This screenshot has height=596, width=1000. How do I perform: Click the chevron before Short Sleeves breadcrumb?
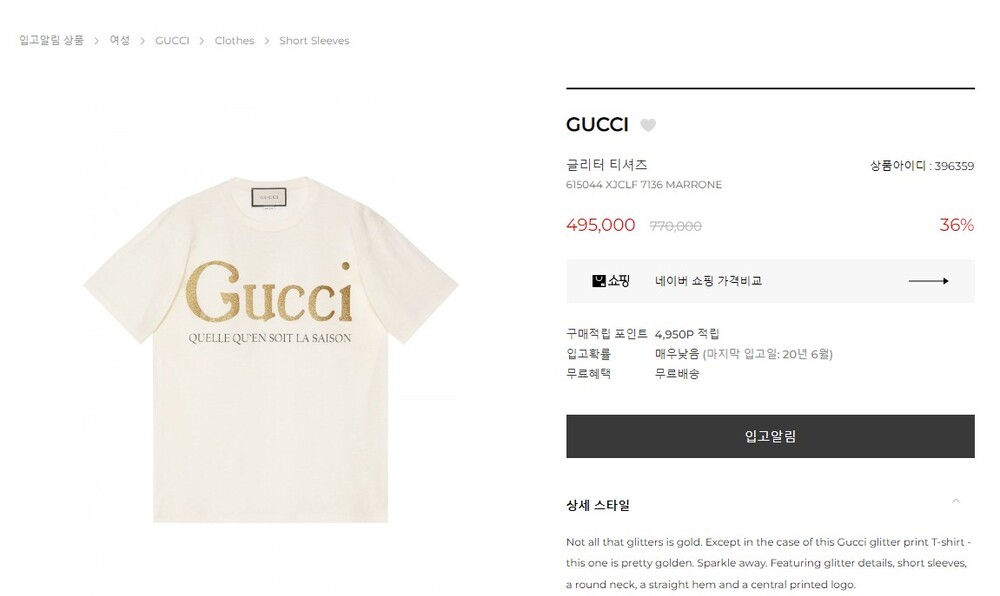(x=267, y=41)
